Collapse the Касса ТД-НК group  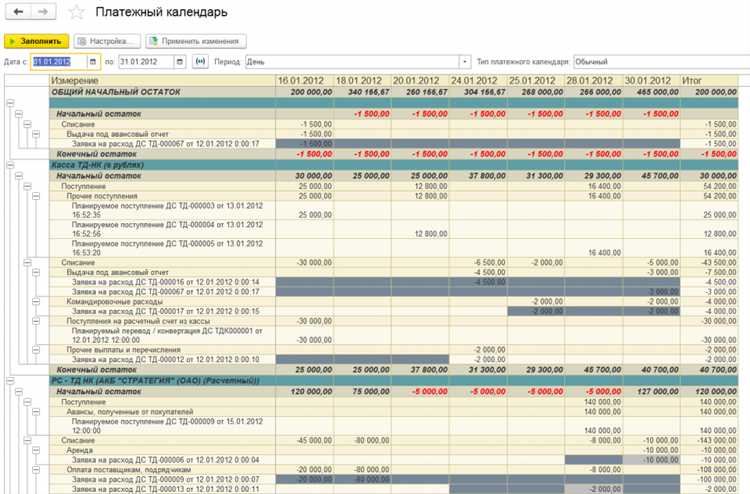point(9,165)
